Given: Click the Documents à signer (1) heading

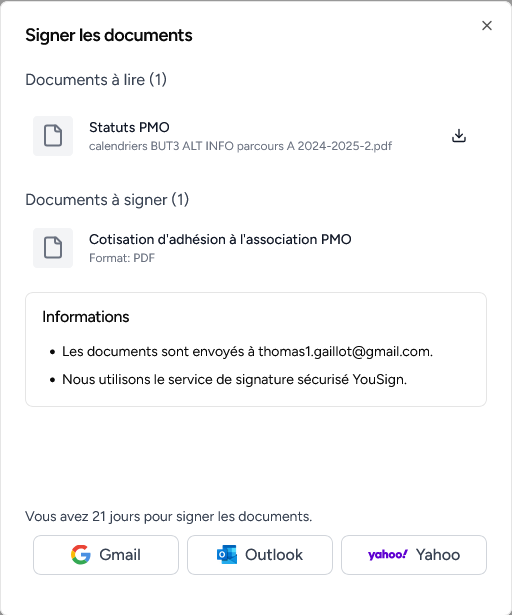Looking at the screenshot, I should [107, 200].
